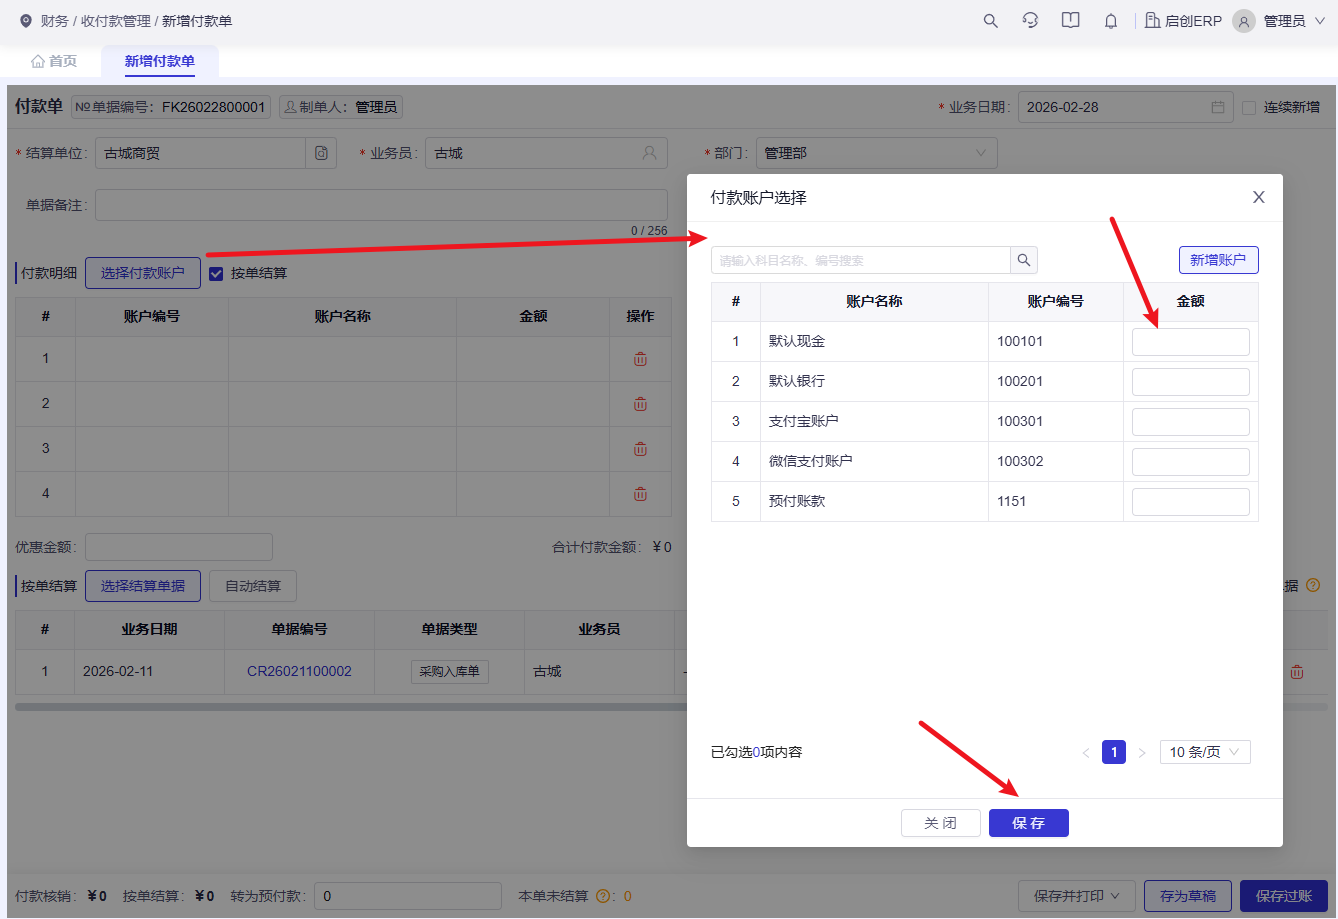The height and width of the screenshot is (919, 1338).
Task: Click the 保存 button in dialog
Action: (1029, 823)
